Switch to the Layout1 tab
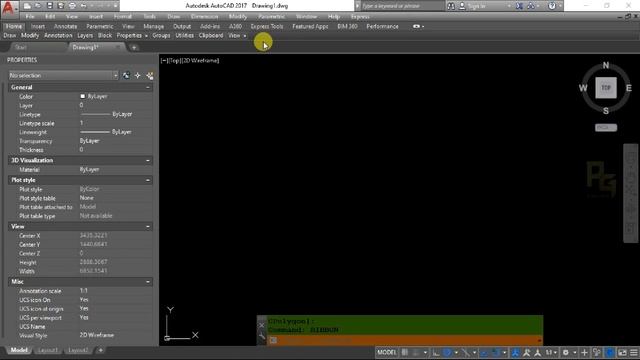This screenshot has height=360, width=640. tap(48, 350)
